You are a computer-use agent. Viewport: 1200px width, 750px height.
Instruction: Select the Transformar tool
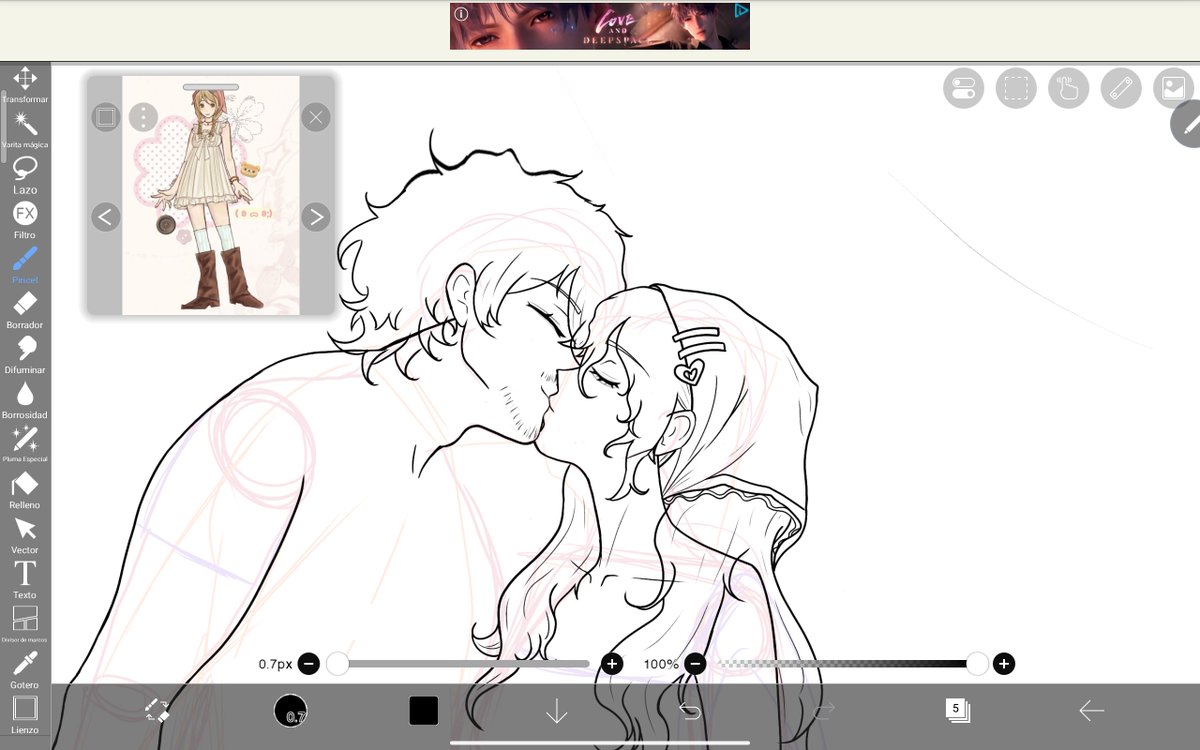pyautogui.click(x=25, y=84)
